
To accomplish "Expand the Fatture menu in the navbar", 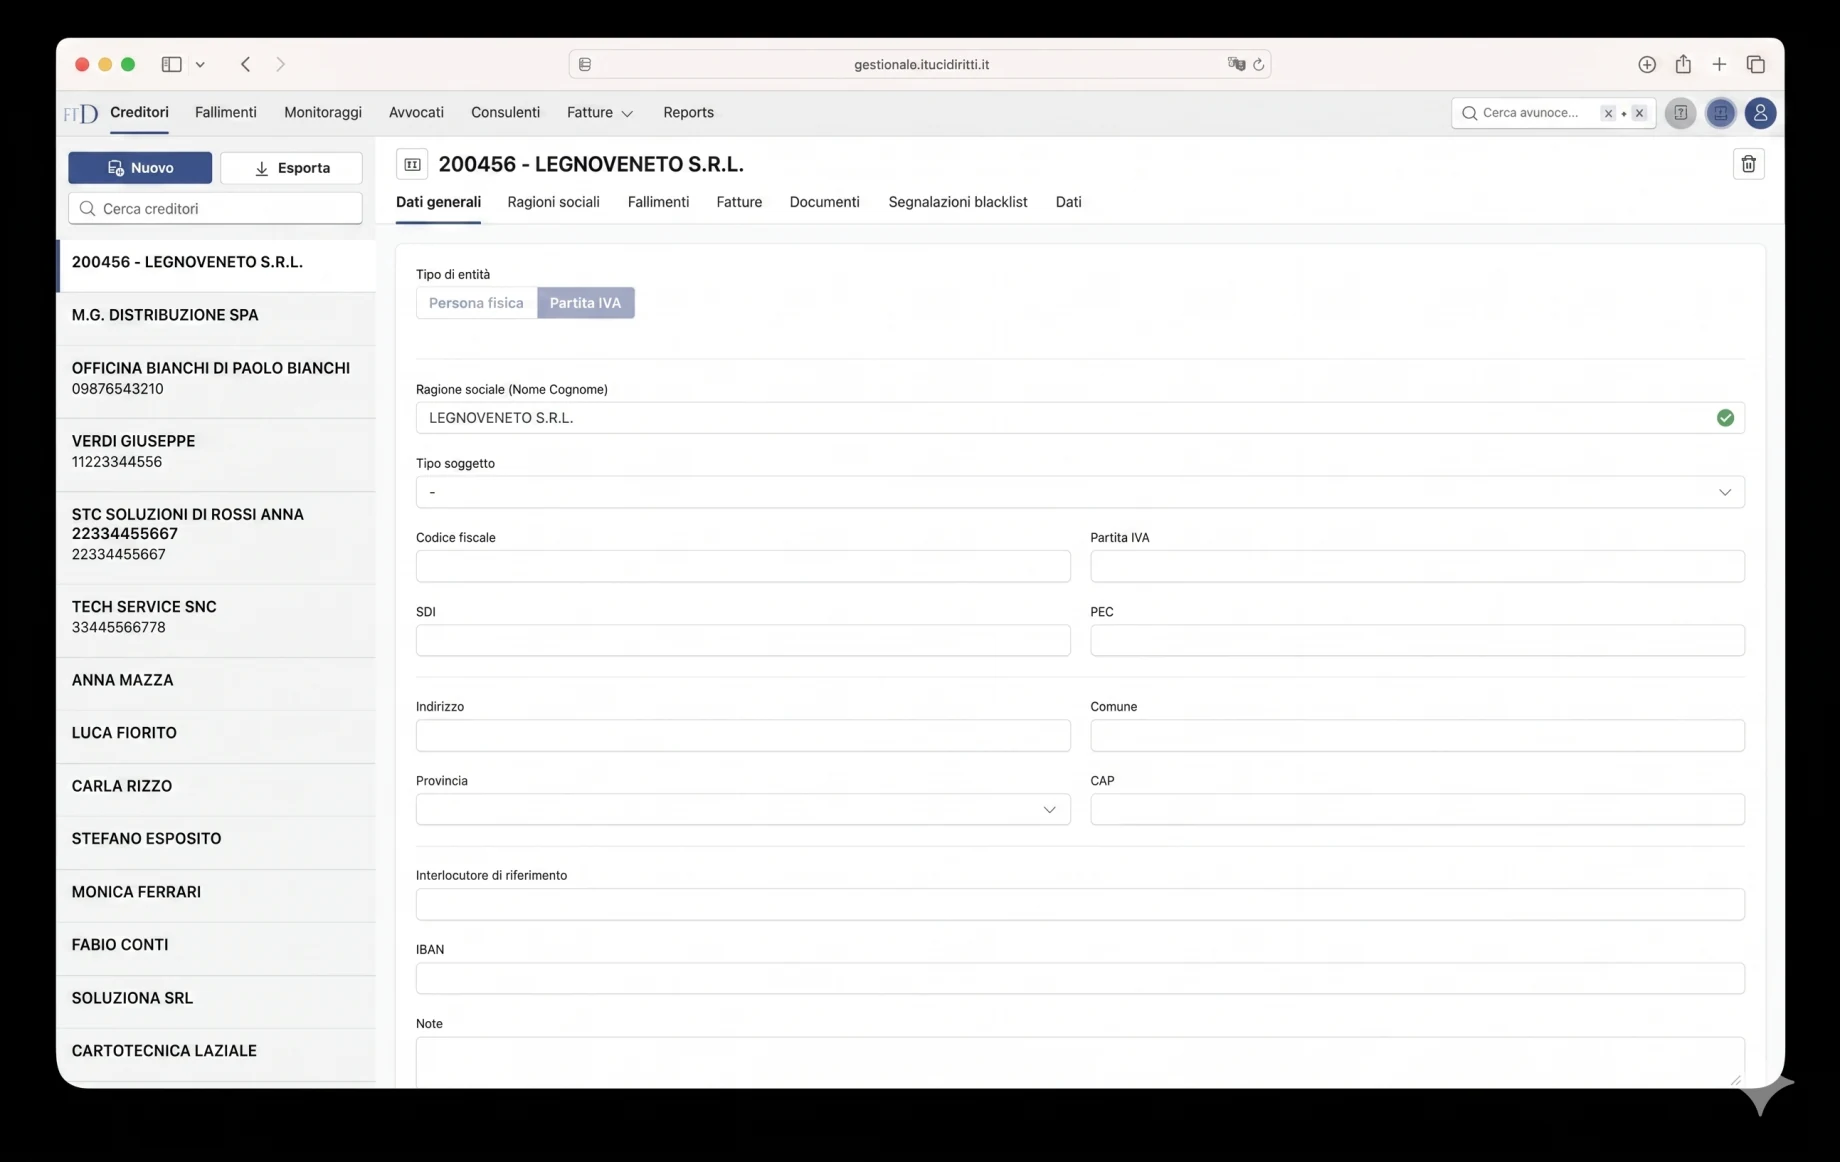I will (x=599, y=112).
